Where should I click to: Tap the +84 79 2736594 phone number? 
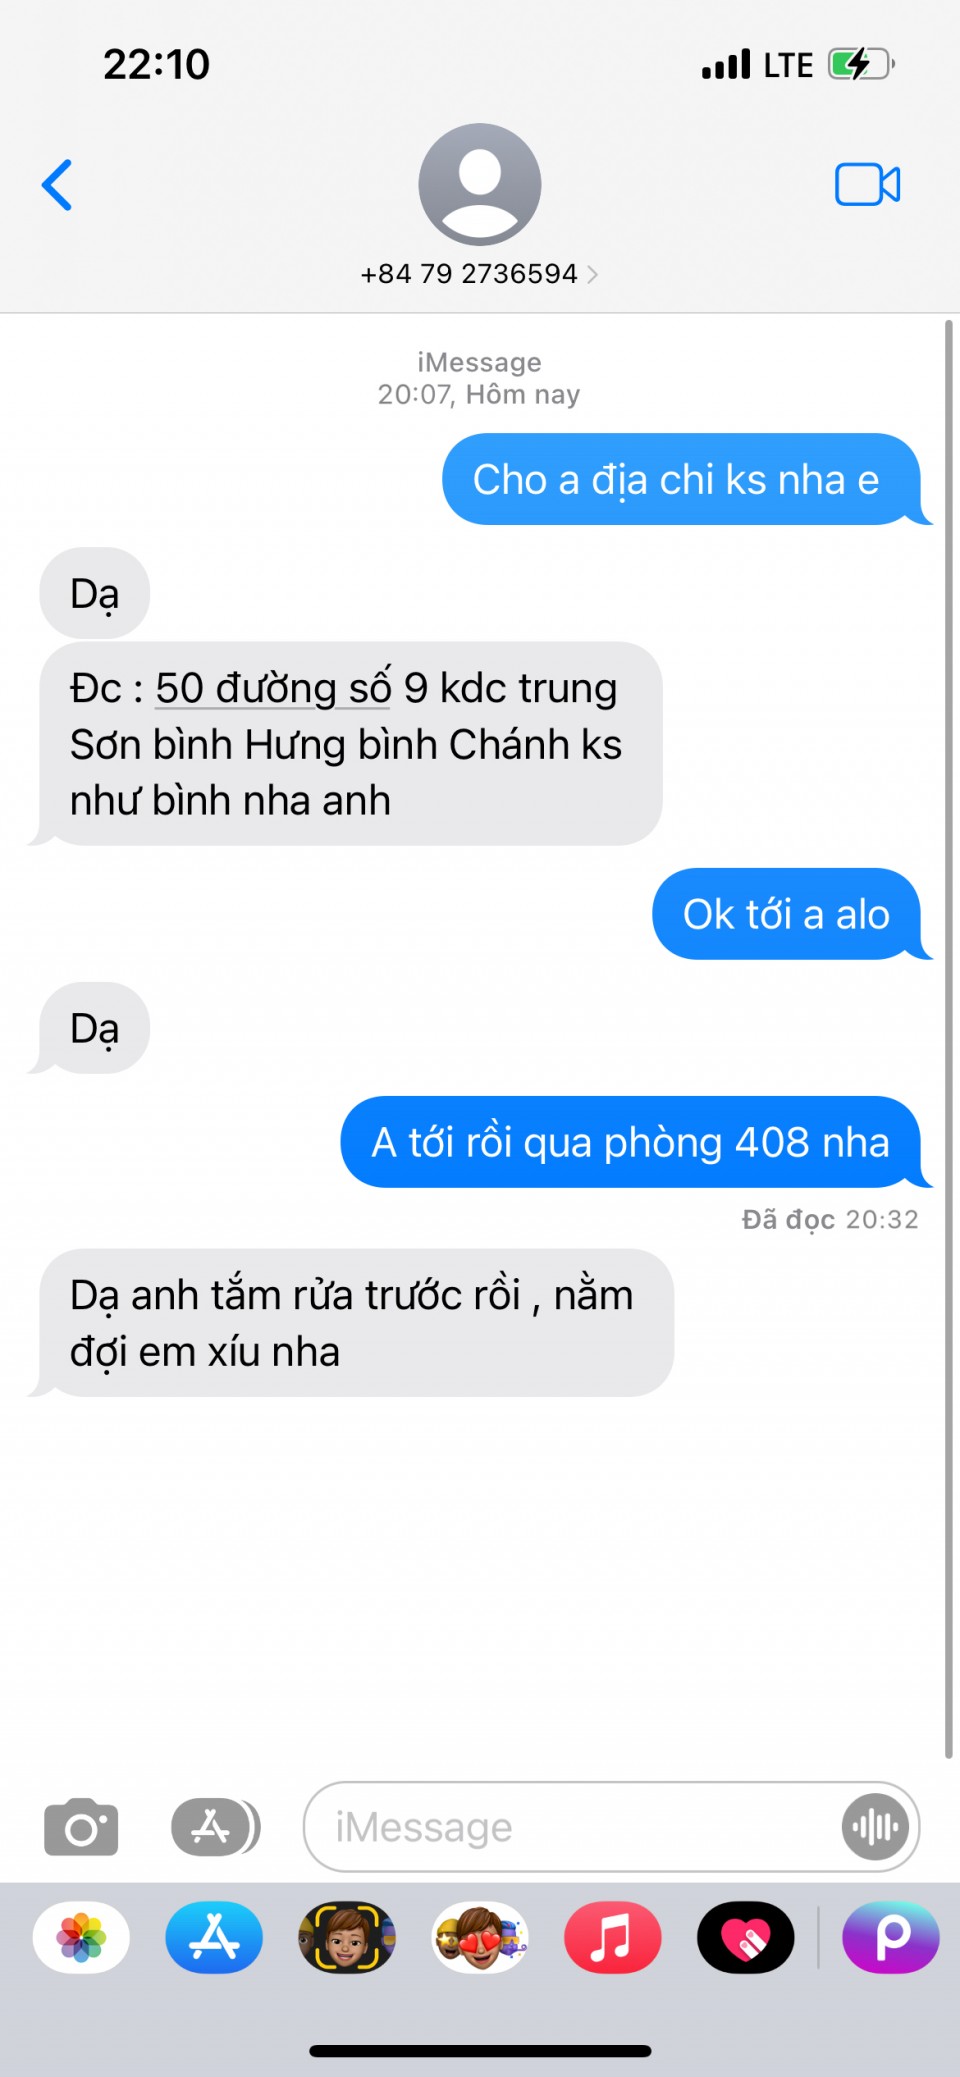coord(469,274)
